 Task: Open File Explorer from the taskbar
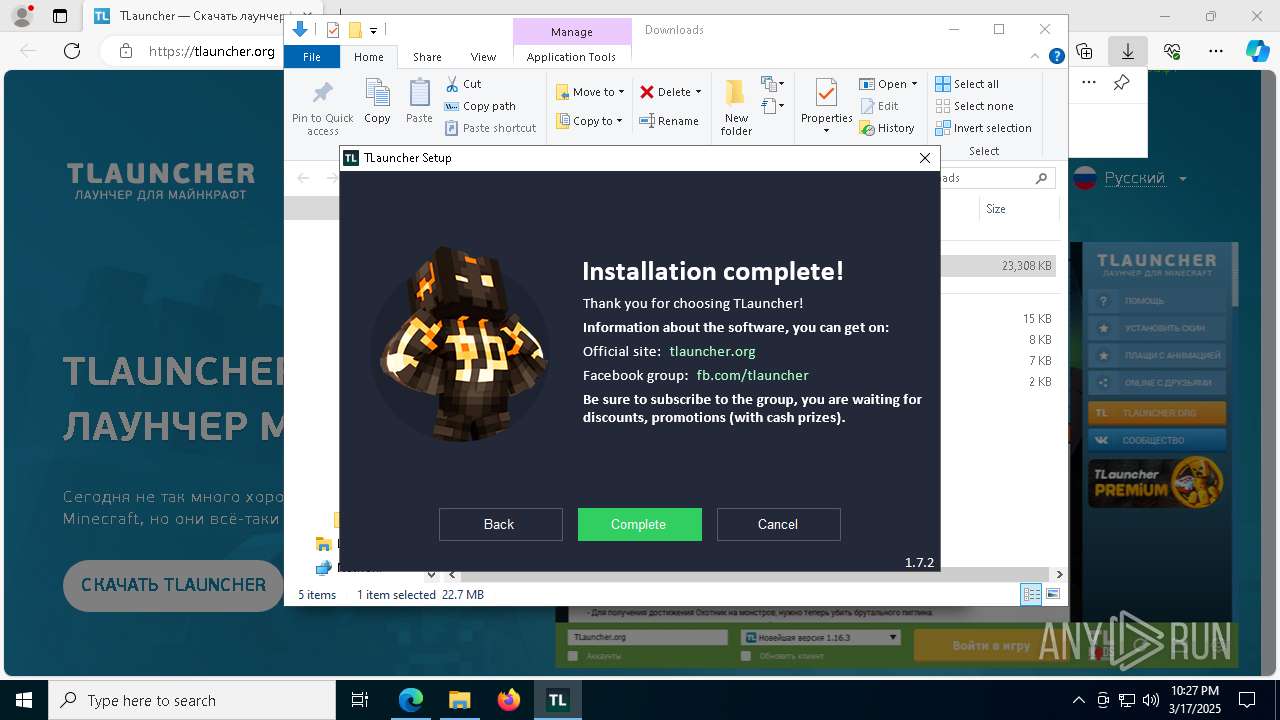coord(459,700)
